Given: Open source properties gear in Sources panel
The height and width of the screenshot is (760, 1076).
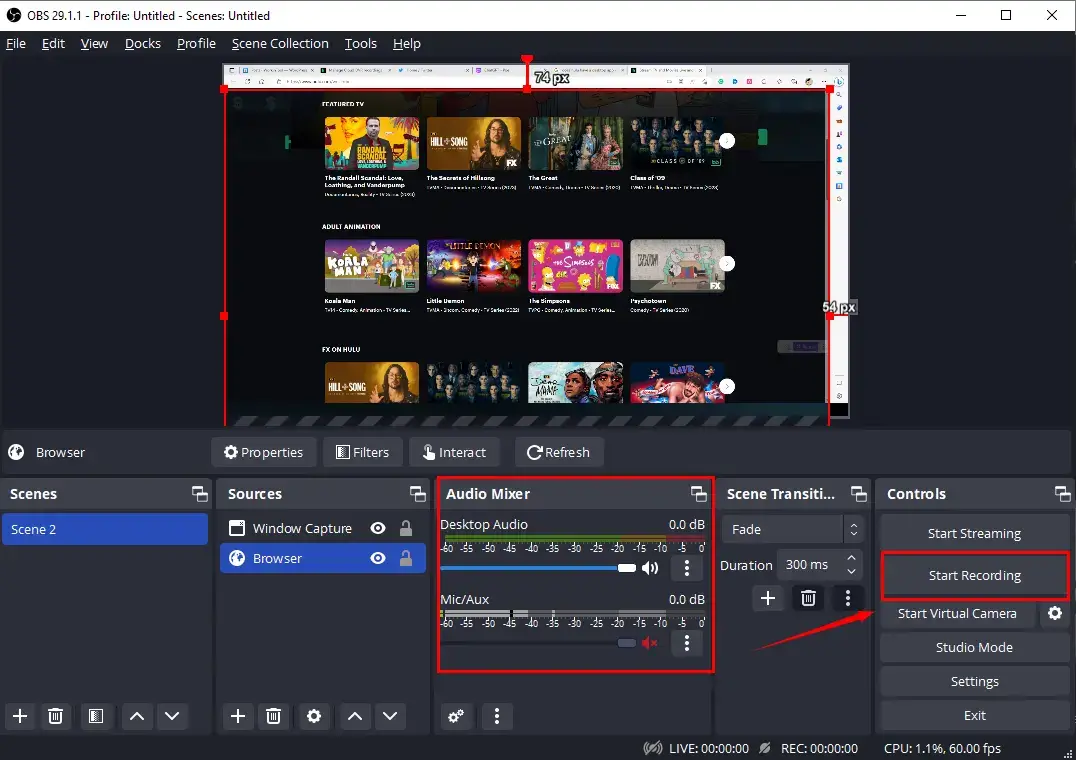Looking at the screenshot, I should [314, 716].
